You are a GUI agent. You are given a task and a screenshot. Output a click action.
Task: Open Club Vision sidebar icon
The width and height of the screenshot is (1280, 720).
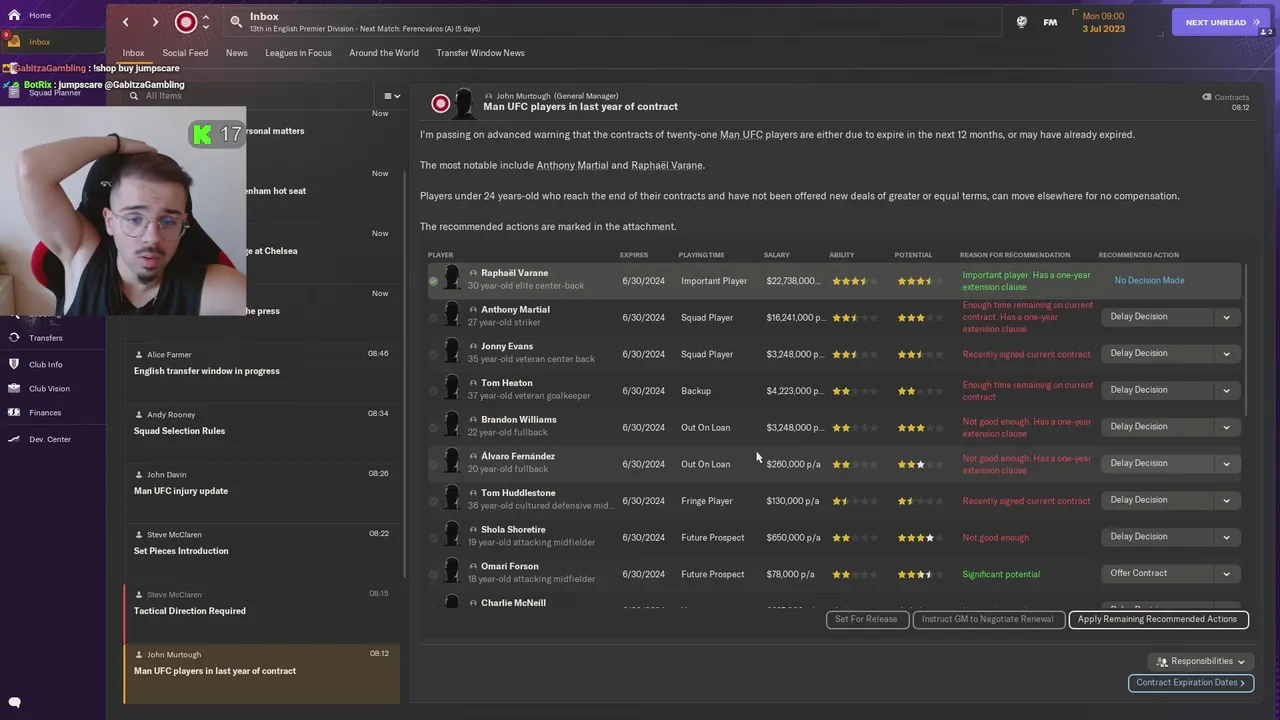pos(14,388)
